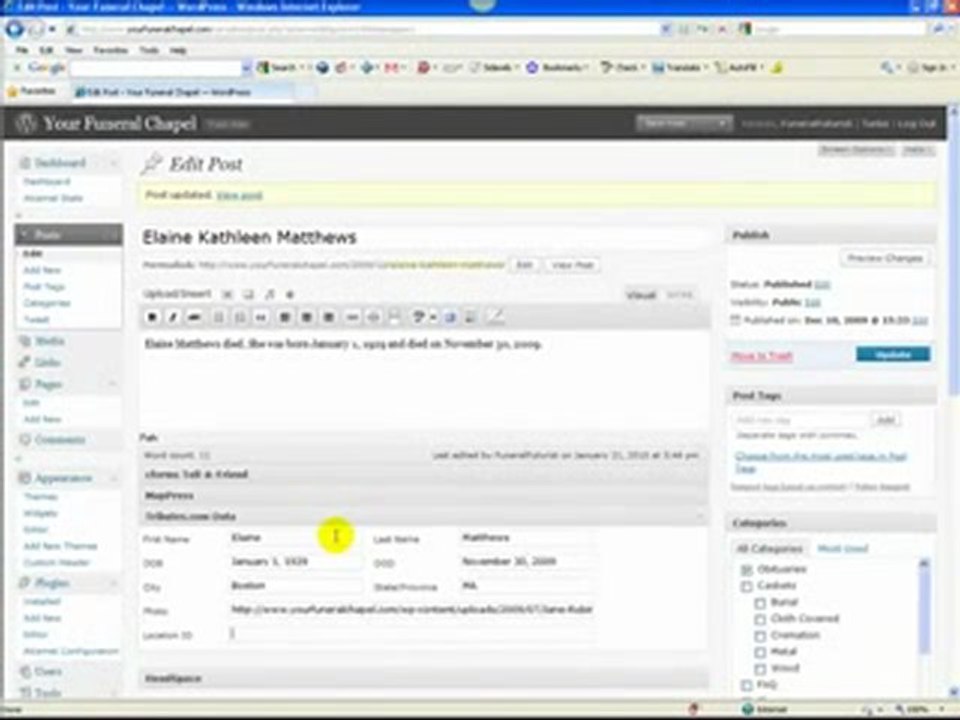
Task: Apply blockquote formatting
Action: [261, 317]
